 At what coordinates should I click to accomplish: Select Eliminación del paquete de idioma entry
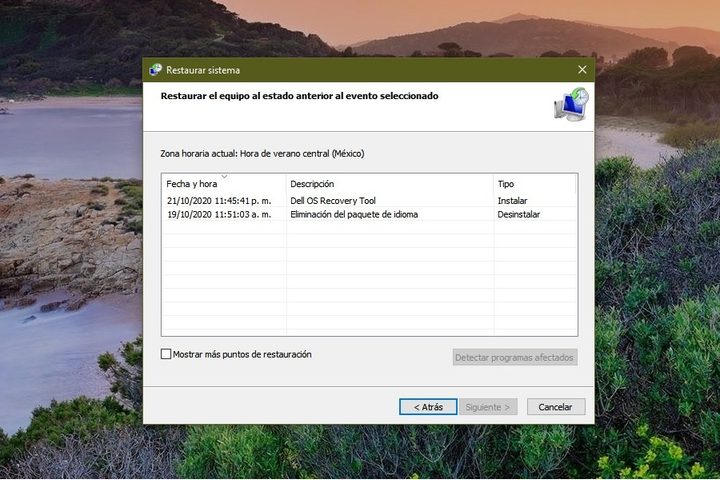click(354, 214)
